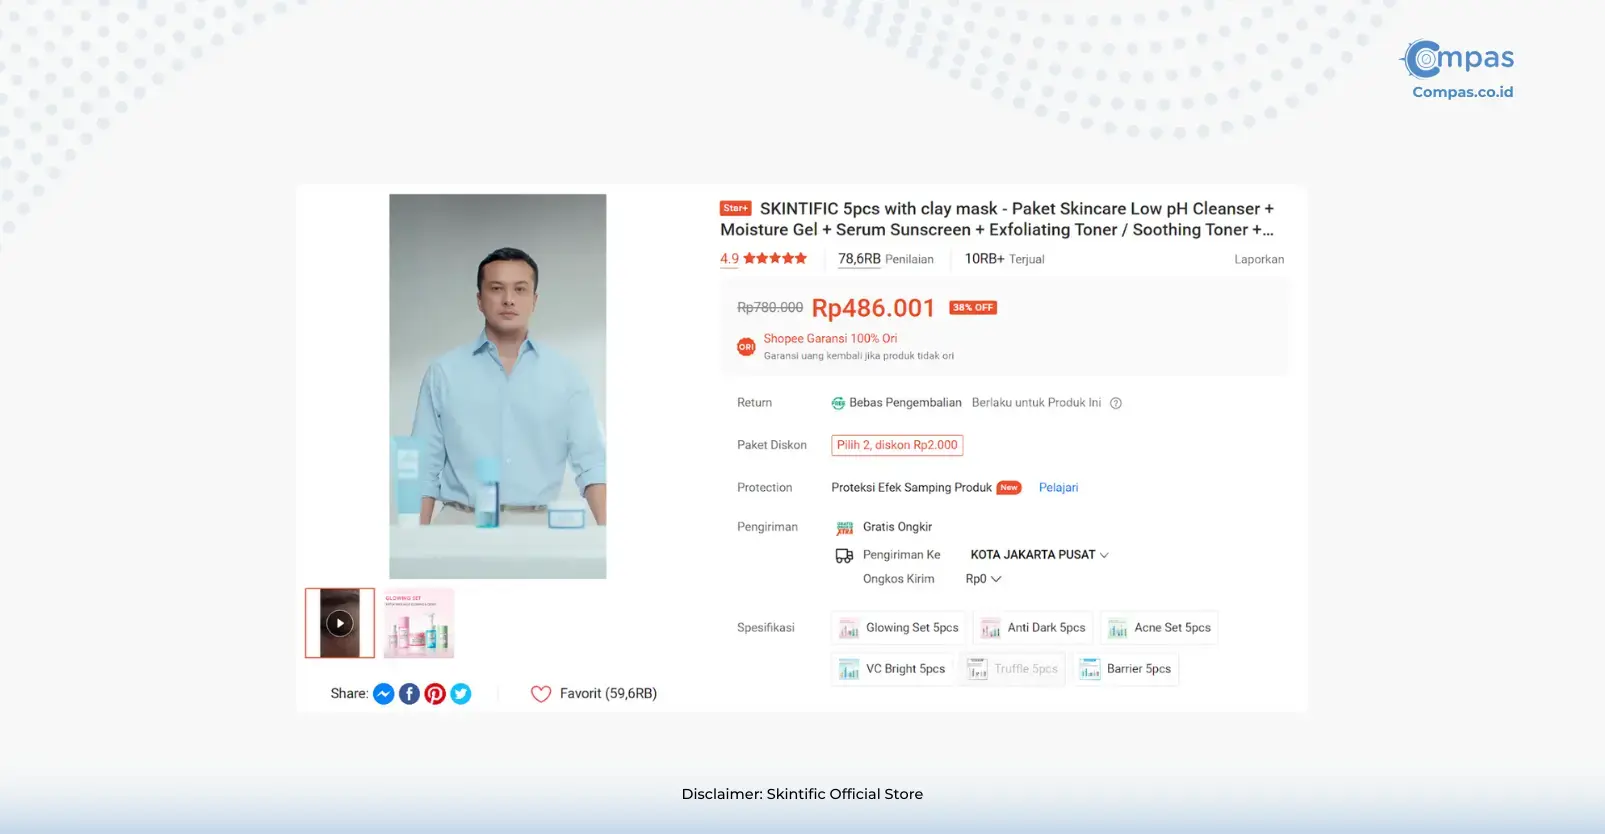Viewport: 1605px width, 834px height.
Task: Click the ORI guarantee icon
Action: pyautogui.click(x=746, y=347)
